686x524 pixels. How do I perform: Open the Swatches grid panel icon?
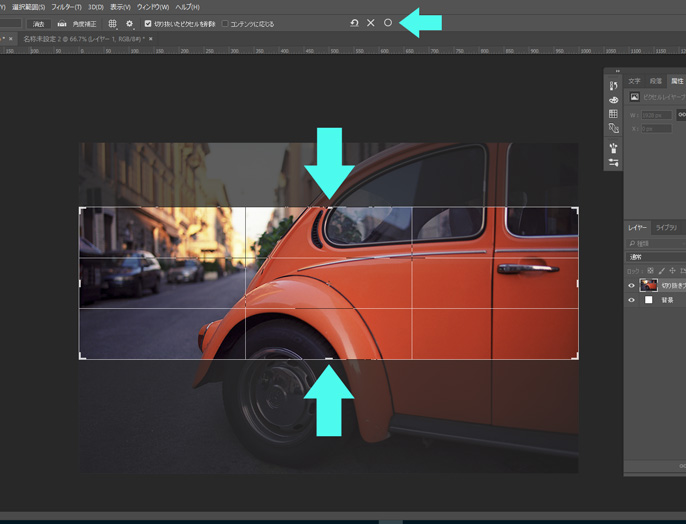[613, 114]
